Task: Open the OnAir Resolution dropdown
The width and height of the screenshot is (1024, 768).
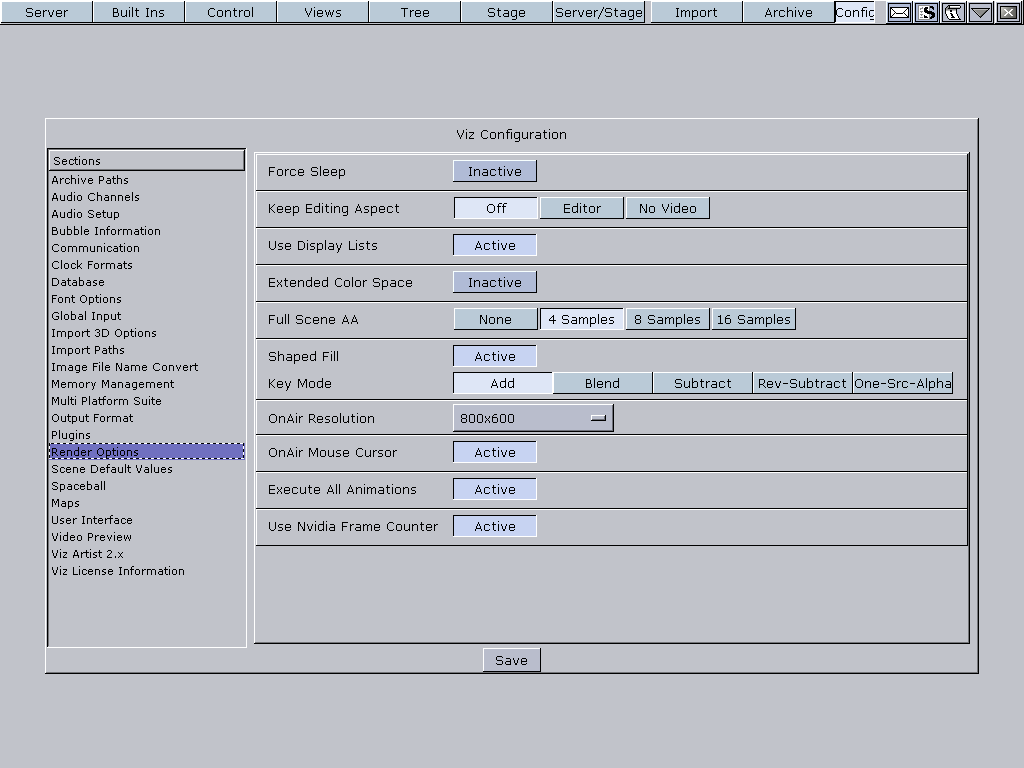Action: point(532,417)
